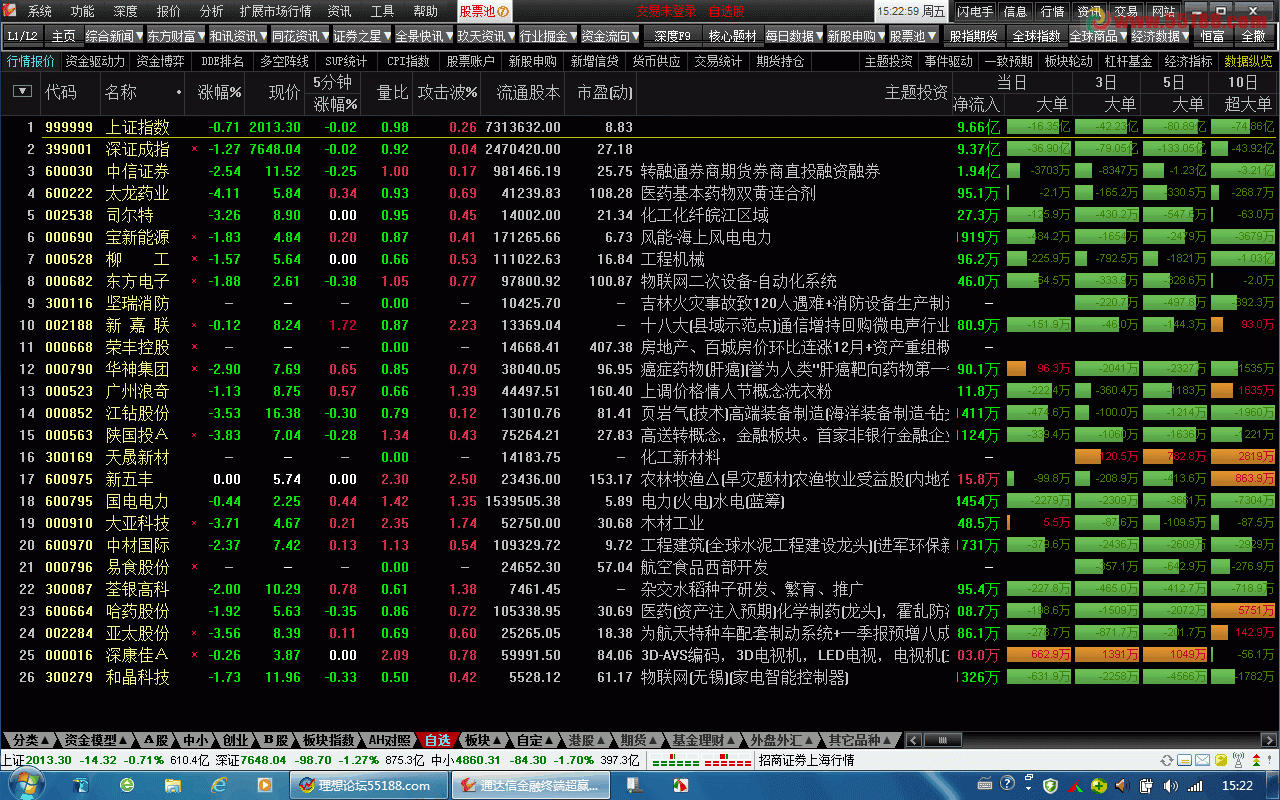Click the 全球指数 button
Image resolution: width=1280 pixels, height=800 pixels.
click(x=1036, y=36)
